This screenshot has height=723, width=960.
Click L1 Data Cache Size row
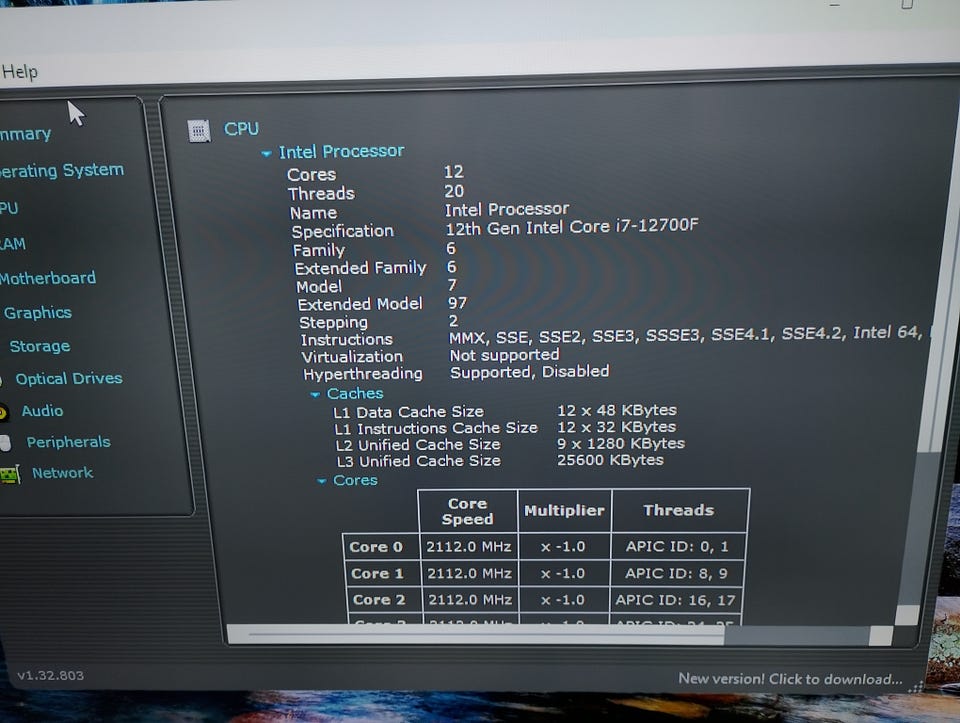505,411
